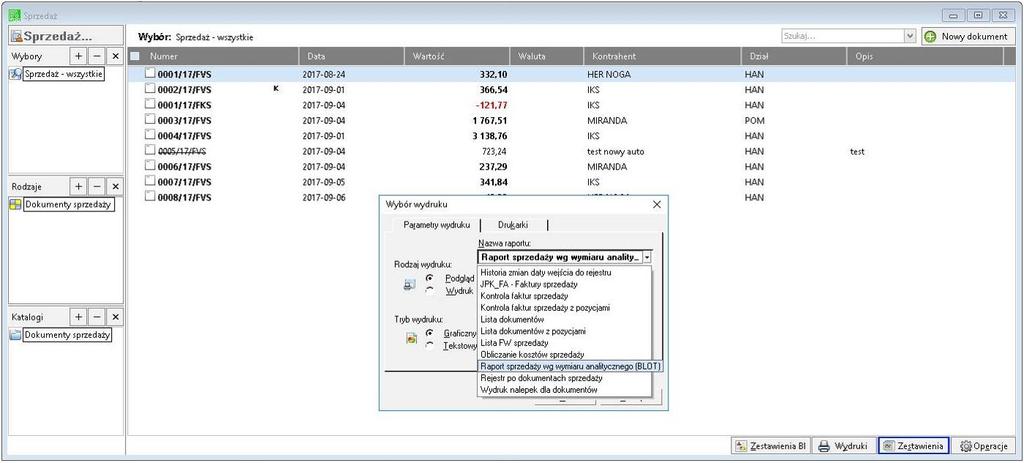Screen dimensions: 1024x463
Task: Tick checkbox for document 0004/17/FVS
Action: click(x=150, y=136)
